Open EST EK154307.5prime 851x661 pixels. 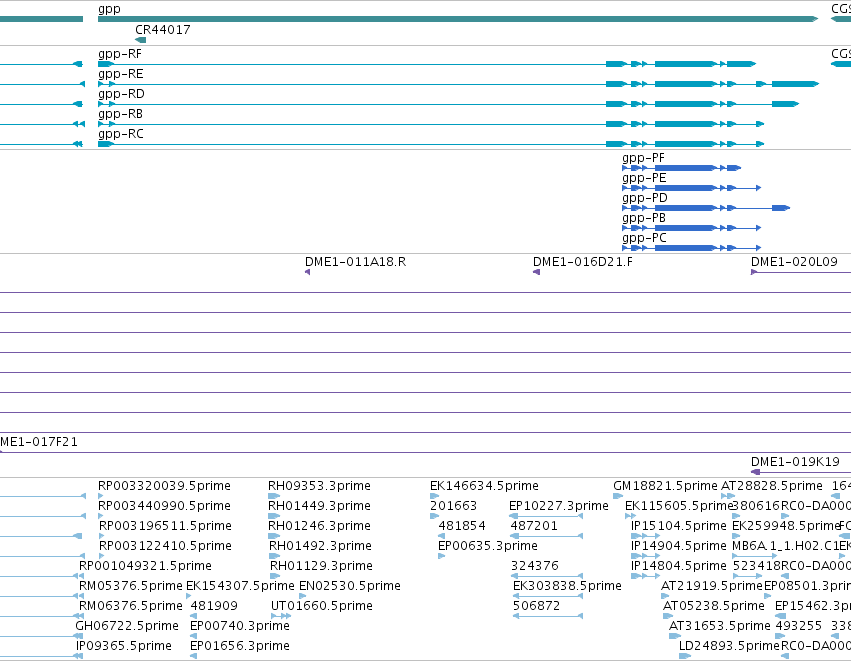coord(240,586)
